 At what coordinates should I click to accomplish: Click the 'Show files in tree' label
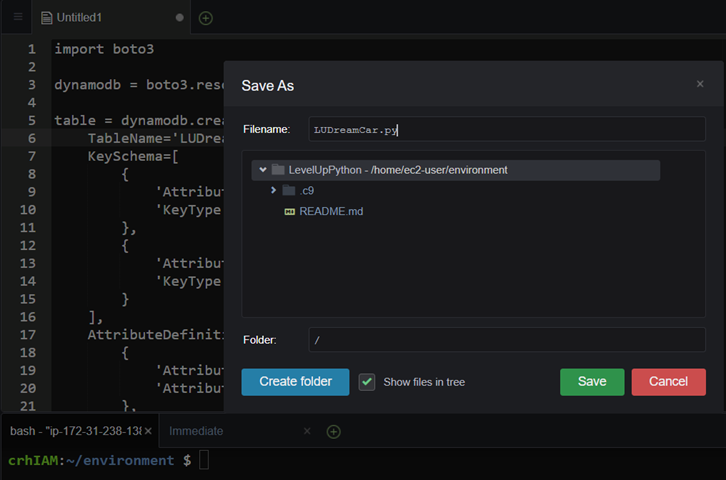[x=424, y=382]
